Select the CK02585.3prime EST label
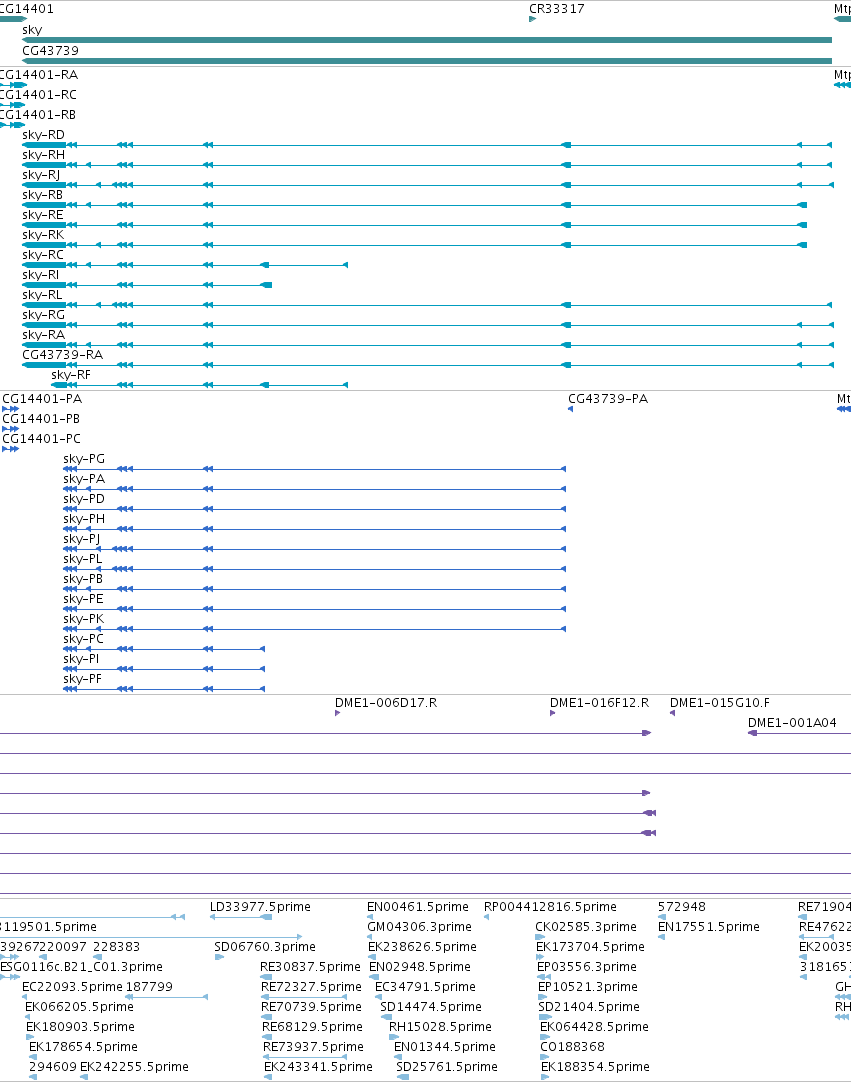Screen dimensions: 851x1082 (x=586, y=927)
